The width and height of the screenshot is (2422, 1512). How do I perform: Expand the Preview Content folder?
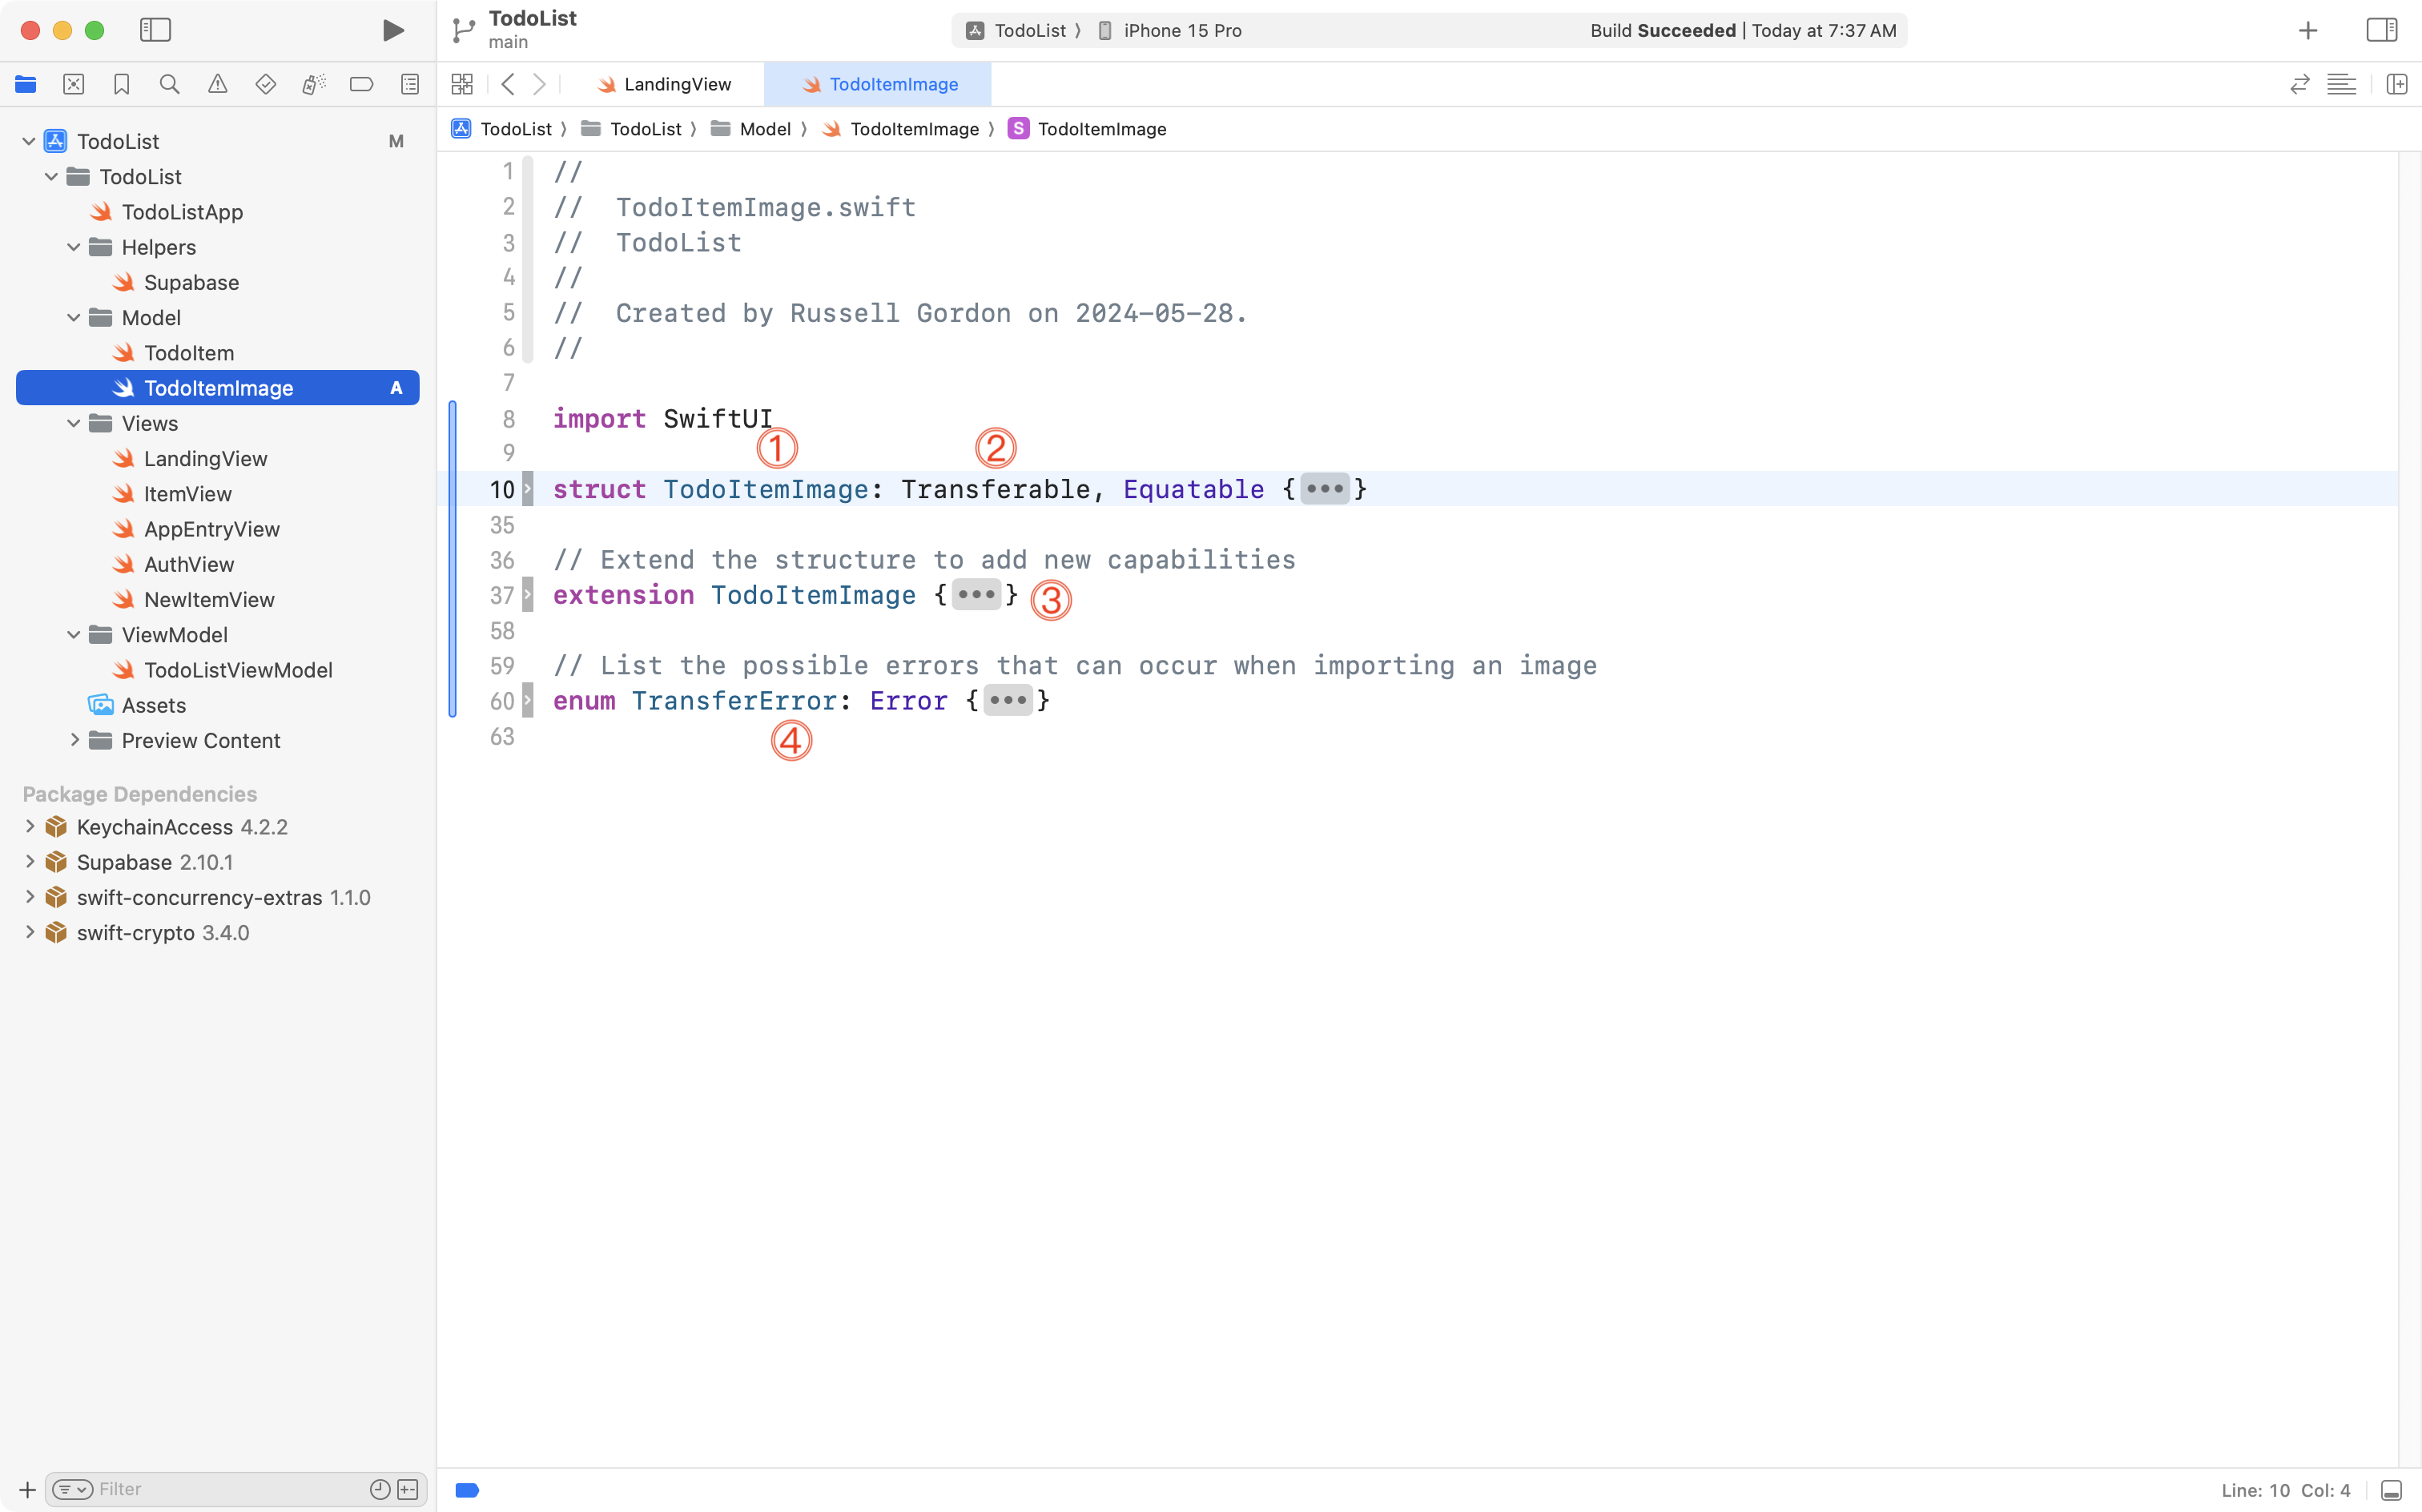74,740
